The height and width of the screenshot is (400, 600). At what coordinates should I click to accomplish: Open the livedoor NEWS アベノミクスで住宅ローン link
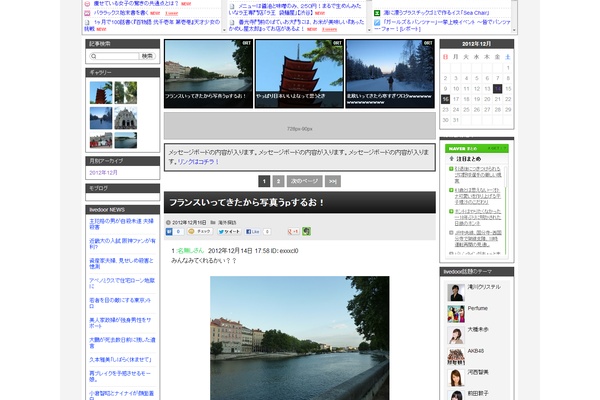pyautogui.click(x=122, y=283)
